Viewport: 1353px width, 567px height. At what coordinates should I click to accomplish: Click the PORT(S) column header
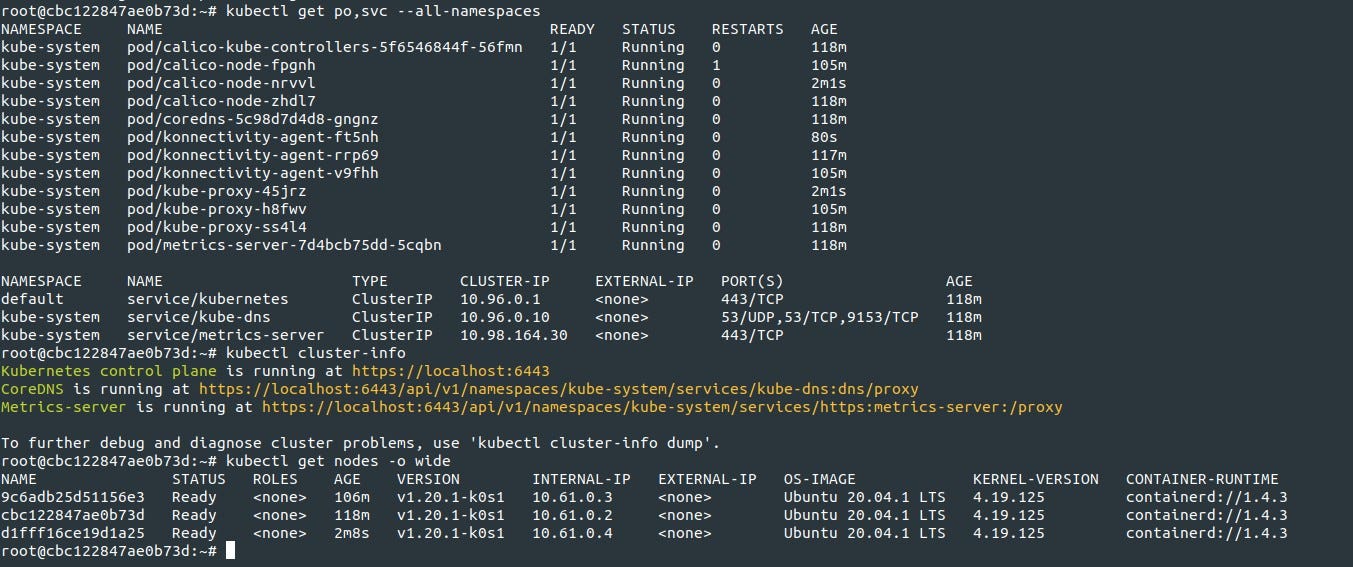click(x=752, y=281)
